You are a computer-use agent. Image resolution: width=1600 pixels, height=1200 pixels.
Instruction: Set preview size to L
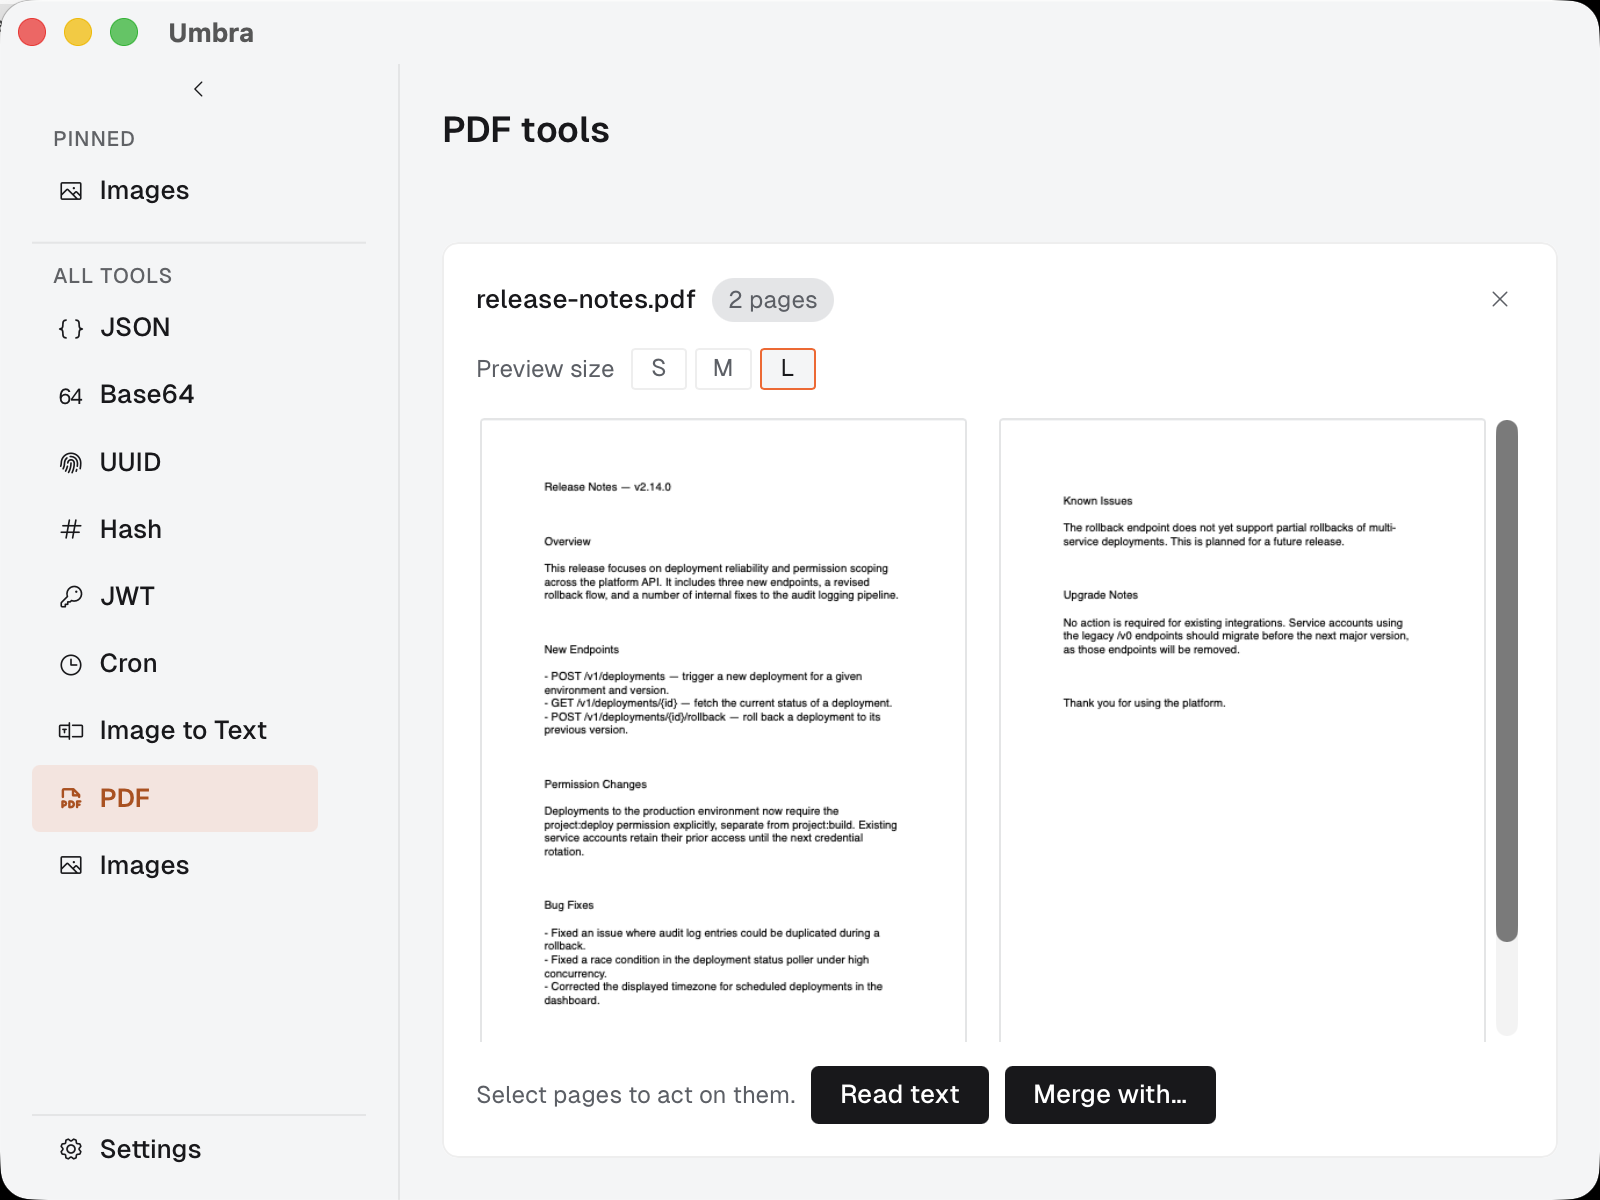pyautogui.click(x=788, y=369)
